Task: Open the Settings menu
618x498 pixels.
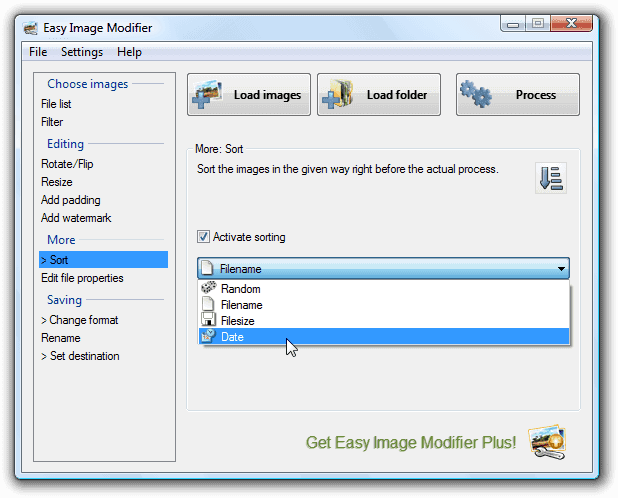Action: point(82,52)
